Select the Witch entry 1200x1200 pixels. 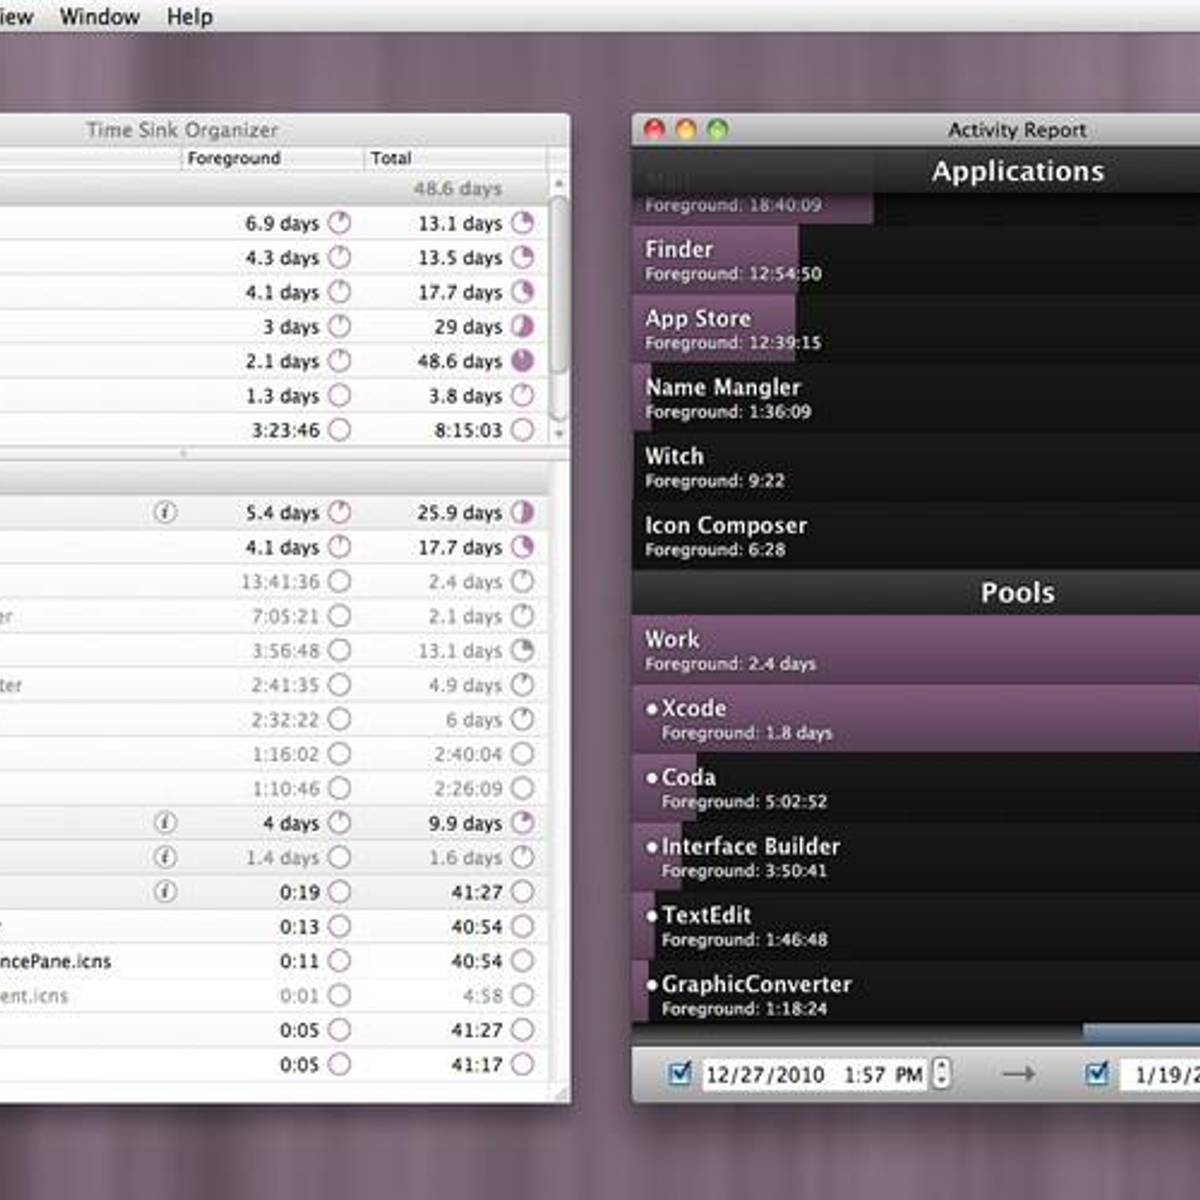916,467
